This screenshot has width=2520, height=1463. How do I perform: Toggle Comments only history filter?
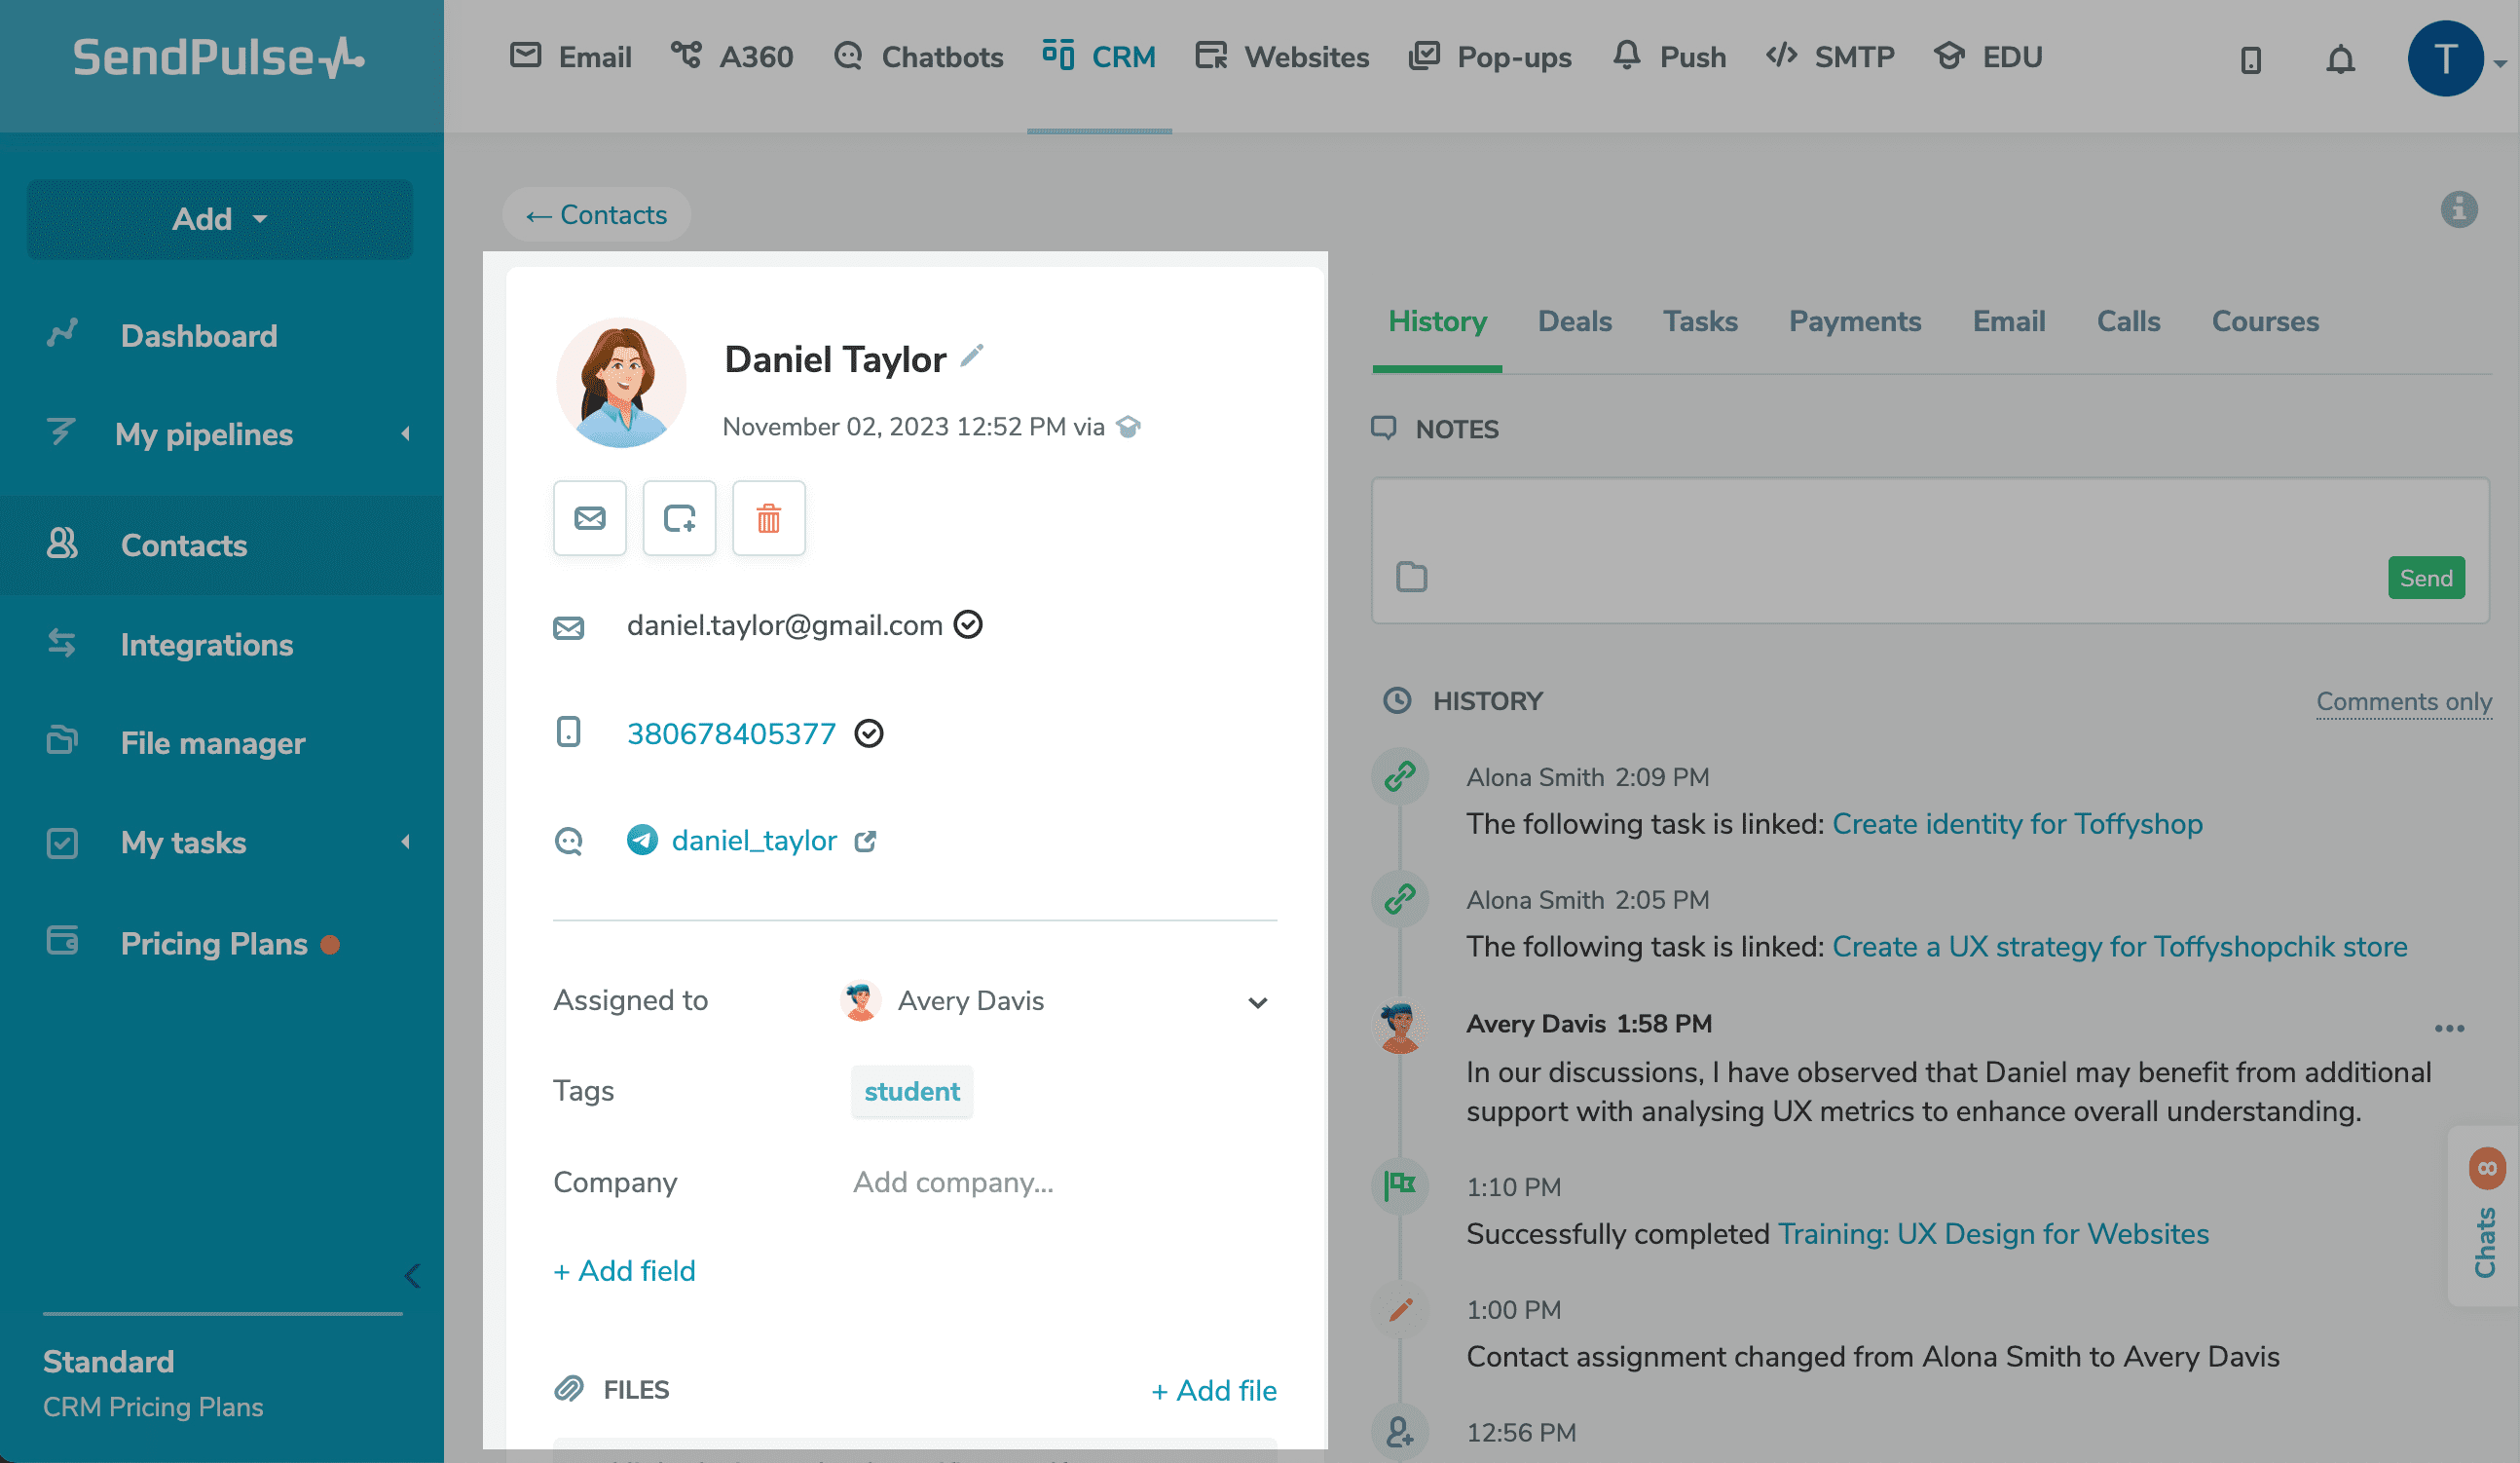click(2403, 701)
